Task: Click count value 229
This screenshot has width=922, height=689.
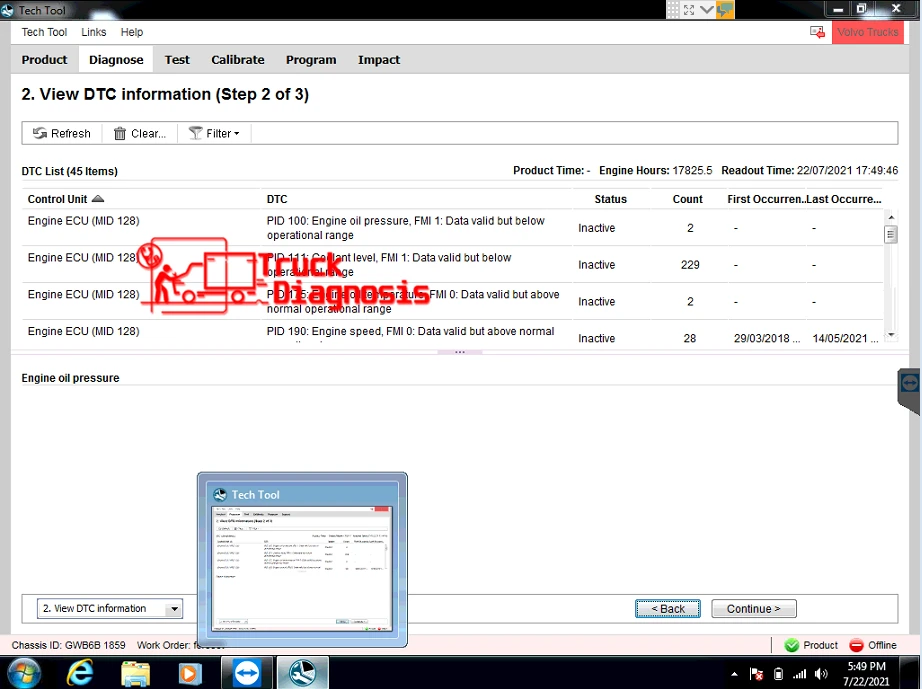Action: click(x=690, y=265)
